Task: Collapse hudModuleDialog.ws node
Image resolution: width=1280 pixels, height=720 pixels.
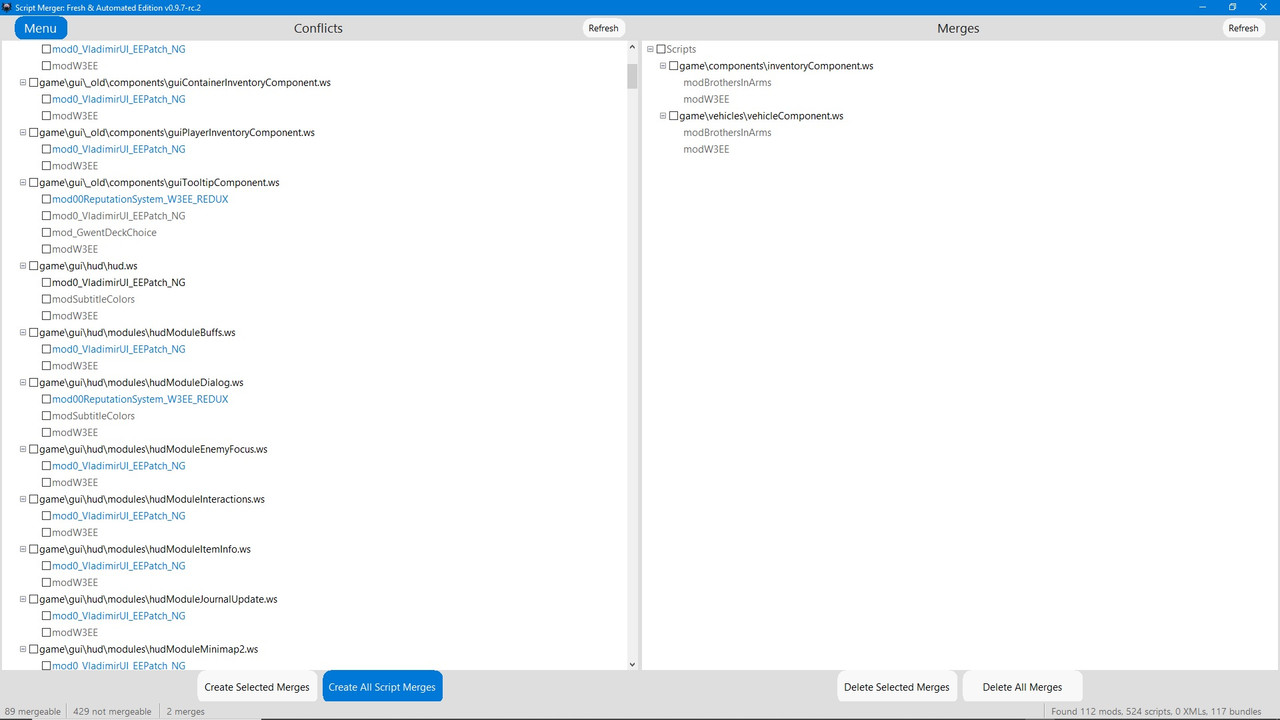Action: pyautogui.click(x=23, y=382)
